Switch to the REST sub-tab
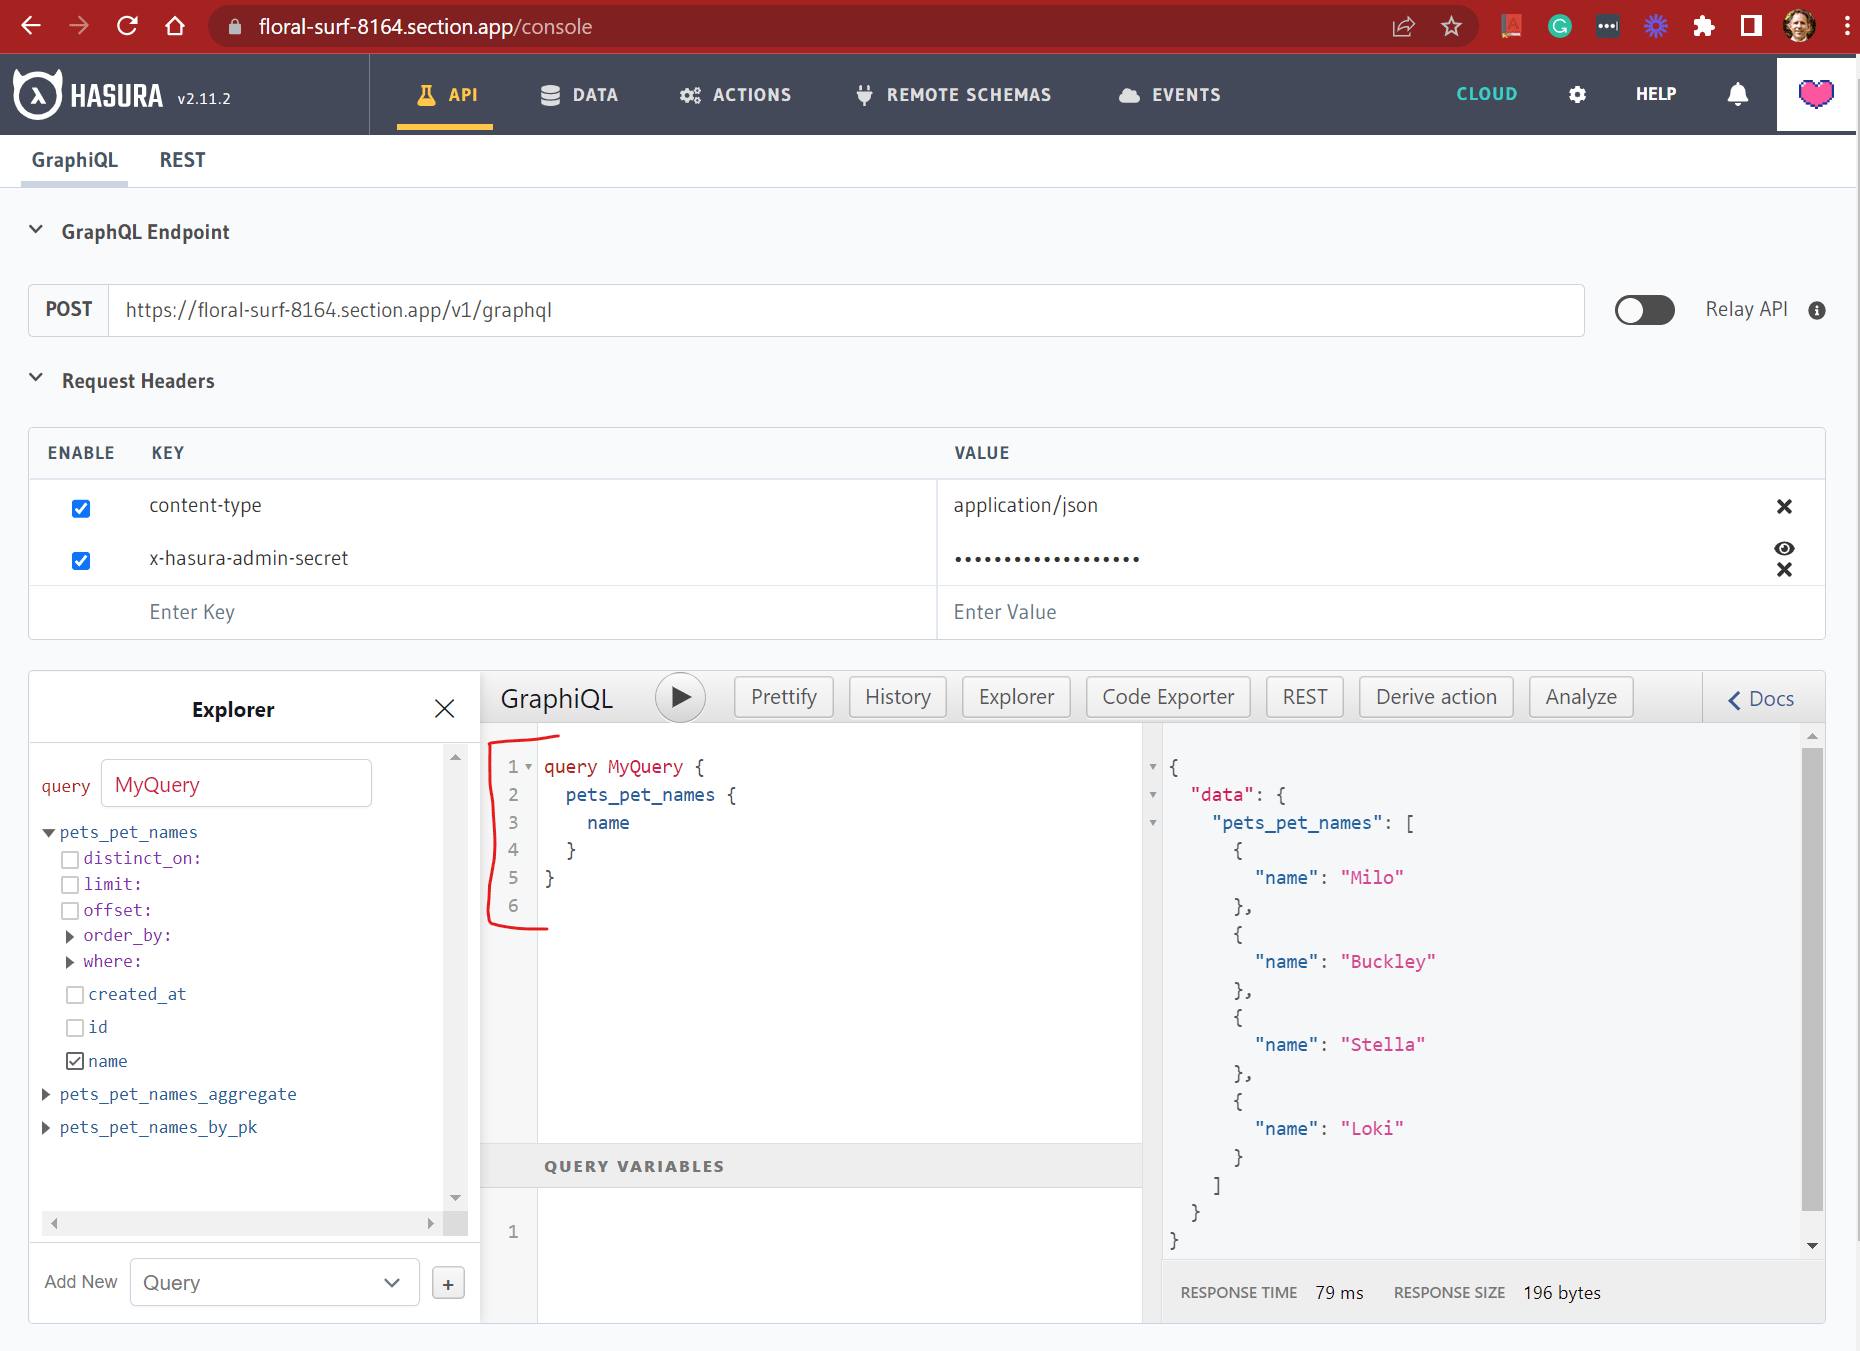The height and width of the screenshot is (1351, 1860). click(x=182, y=160)
